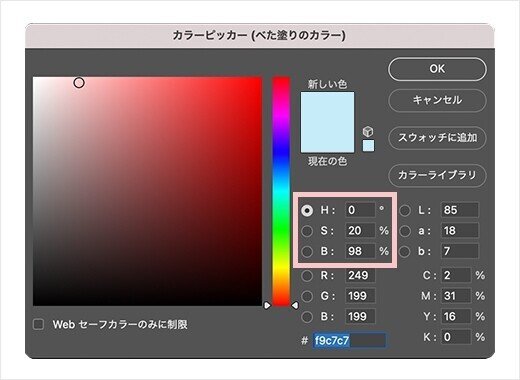Click the R field showing 249
Viewport: 520px width, 380px height.
(x=361, y=275)
